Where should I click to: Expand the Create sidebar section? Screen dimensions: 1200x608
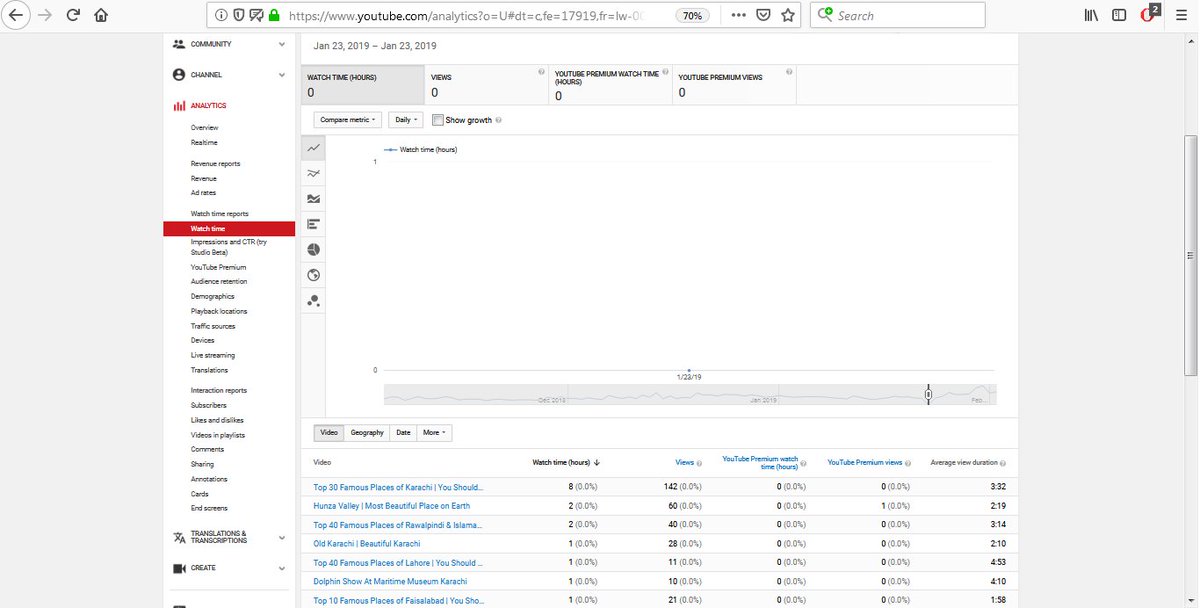click(x=230, y=568)
